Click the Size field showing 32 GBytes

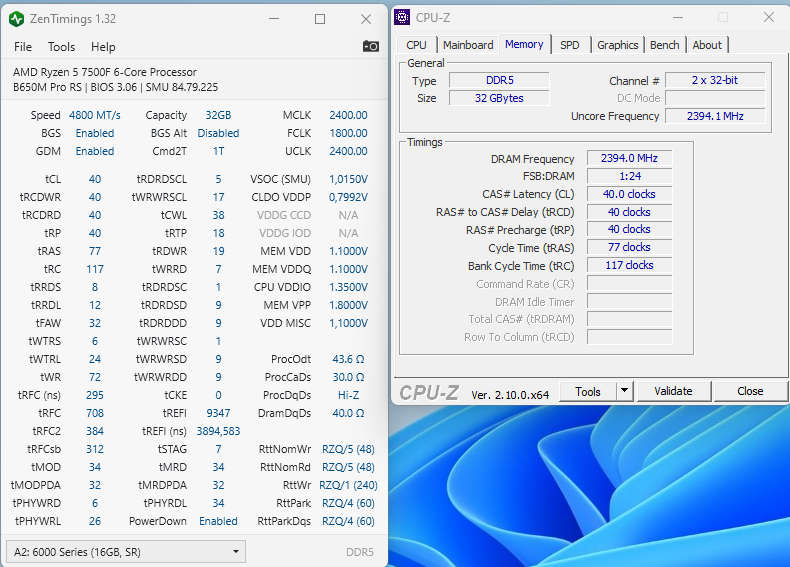pos(499,98)
